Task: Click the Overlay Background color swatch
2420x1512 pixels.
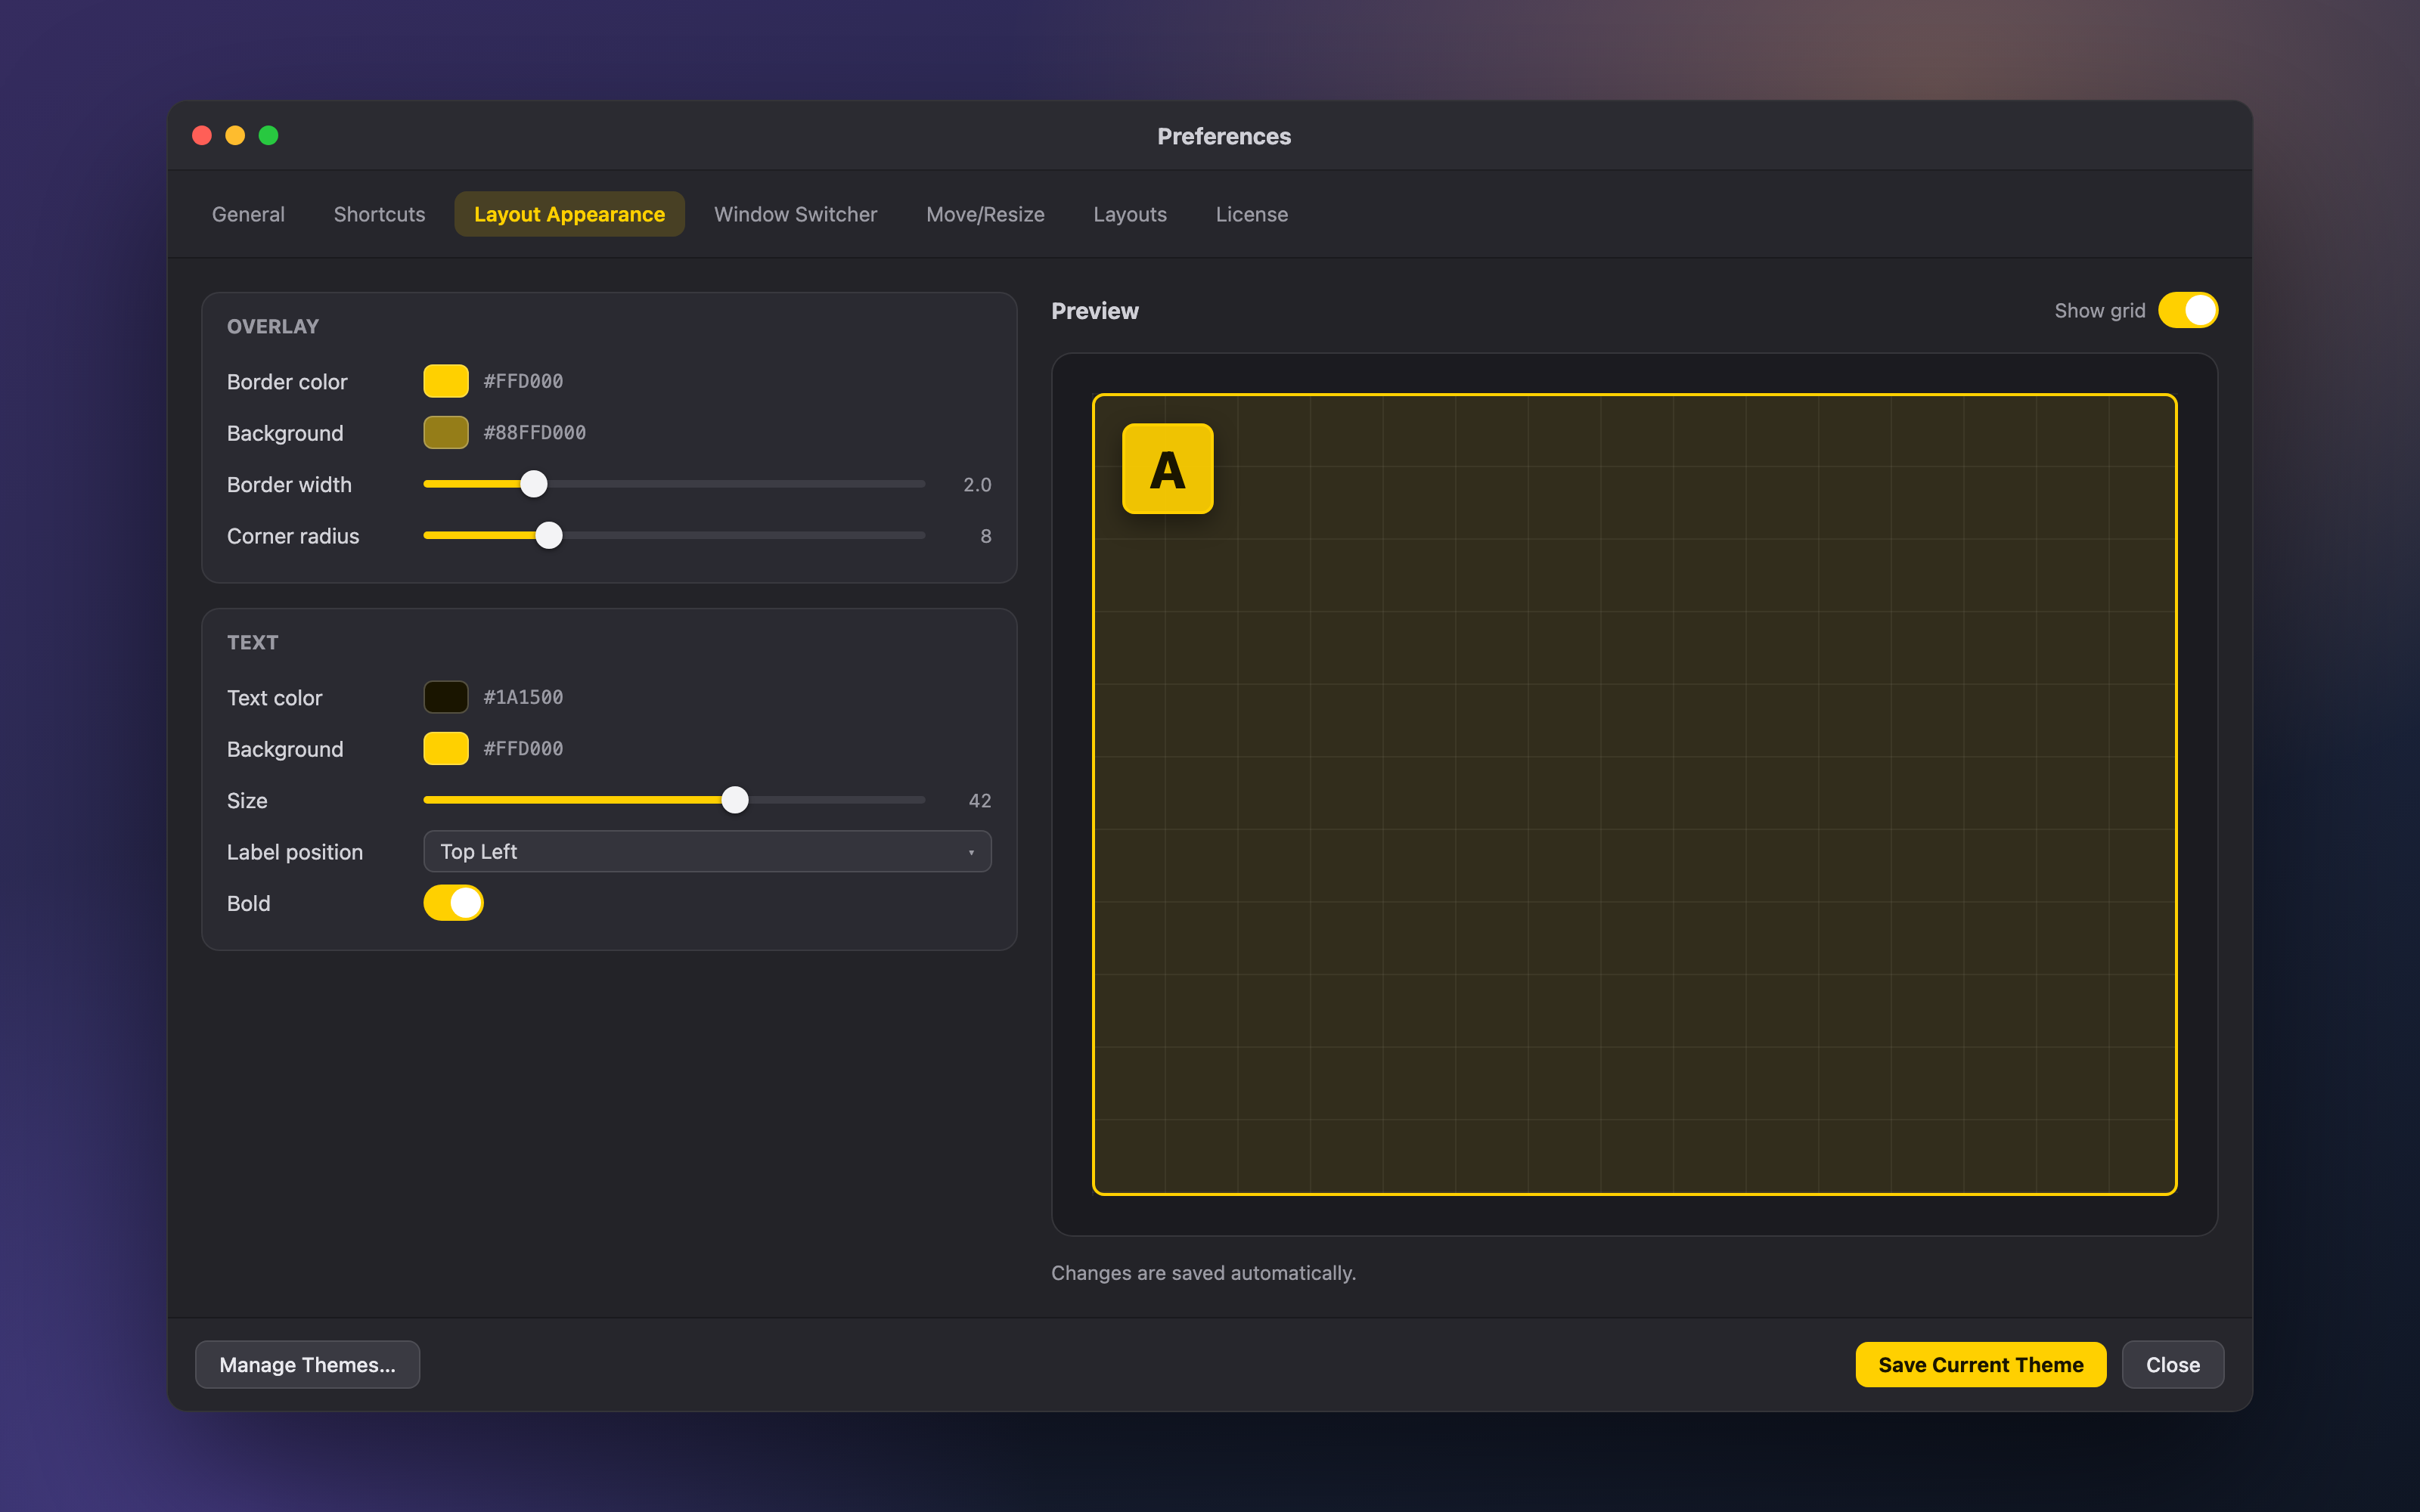Action: tap(446, 433)
